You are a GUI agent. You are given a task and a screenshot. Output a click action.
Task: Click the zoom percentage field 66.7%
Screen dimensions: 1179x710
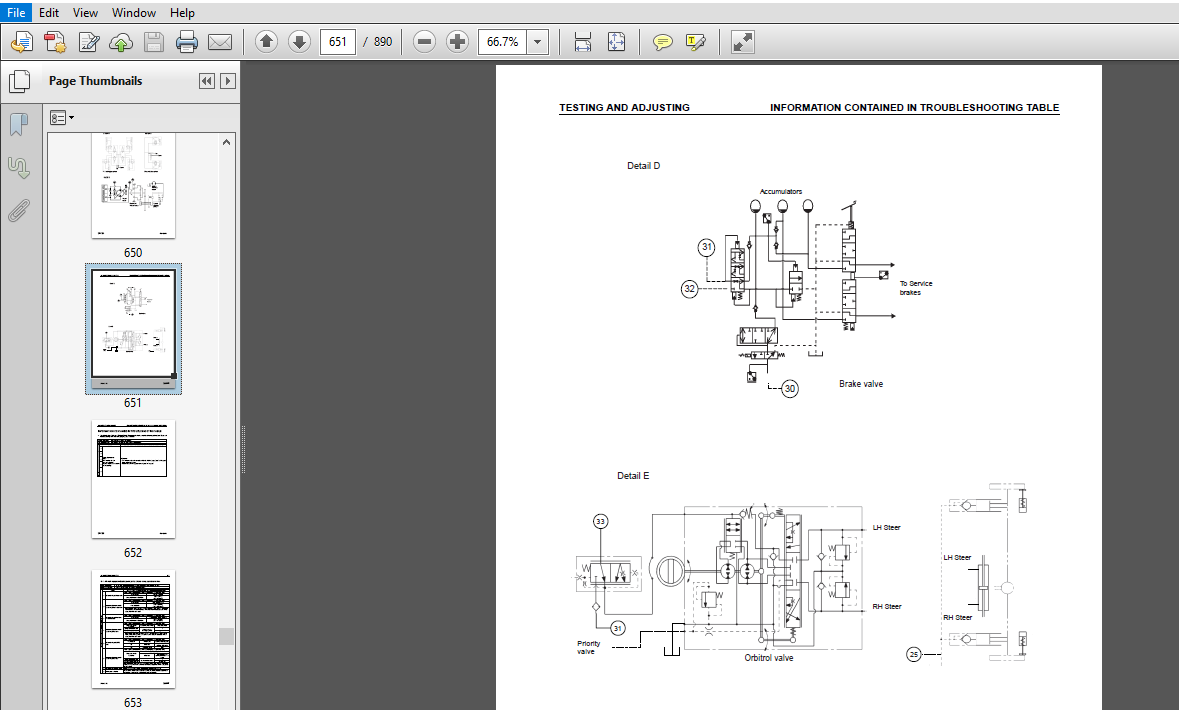click(x=502, y=42)
